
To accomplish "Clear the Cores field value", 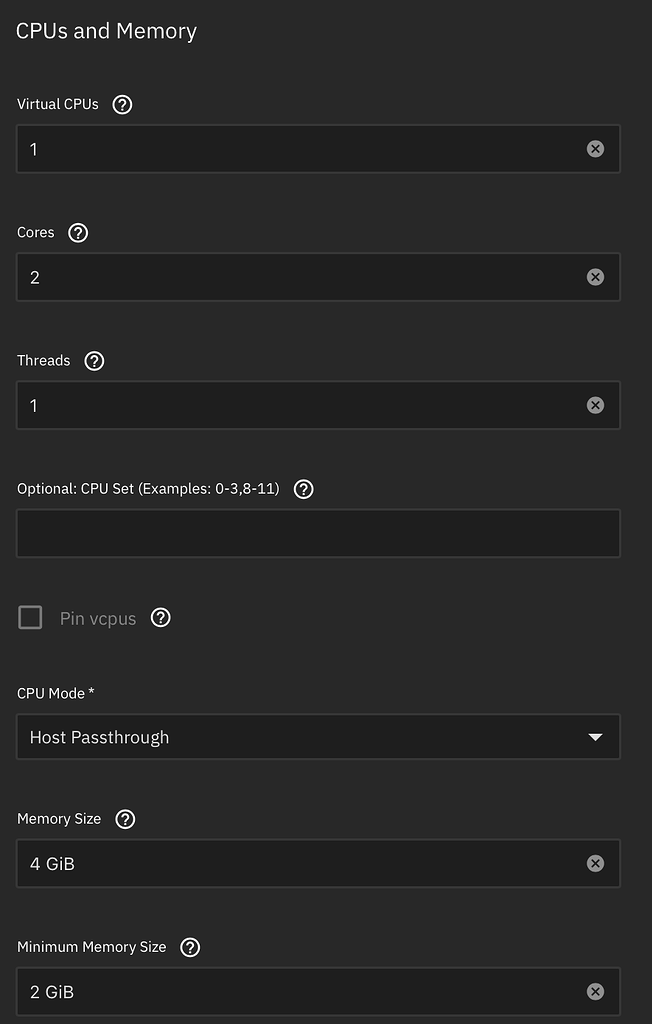I will point(595,277).
